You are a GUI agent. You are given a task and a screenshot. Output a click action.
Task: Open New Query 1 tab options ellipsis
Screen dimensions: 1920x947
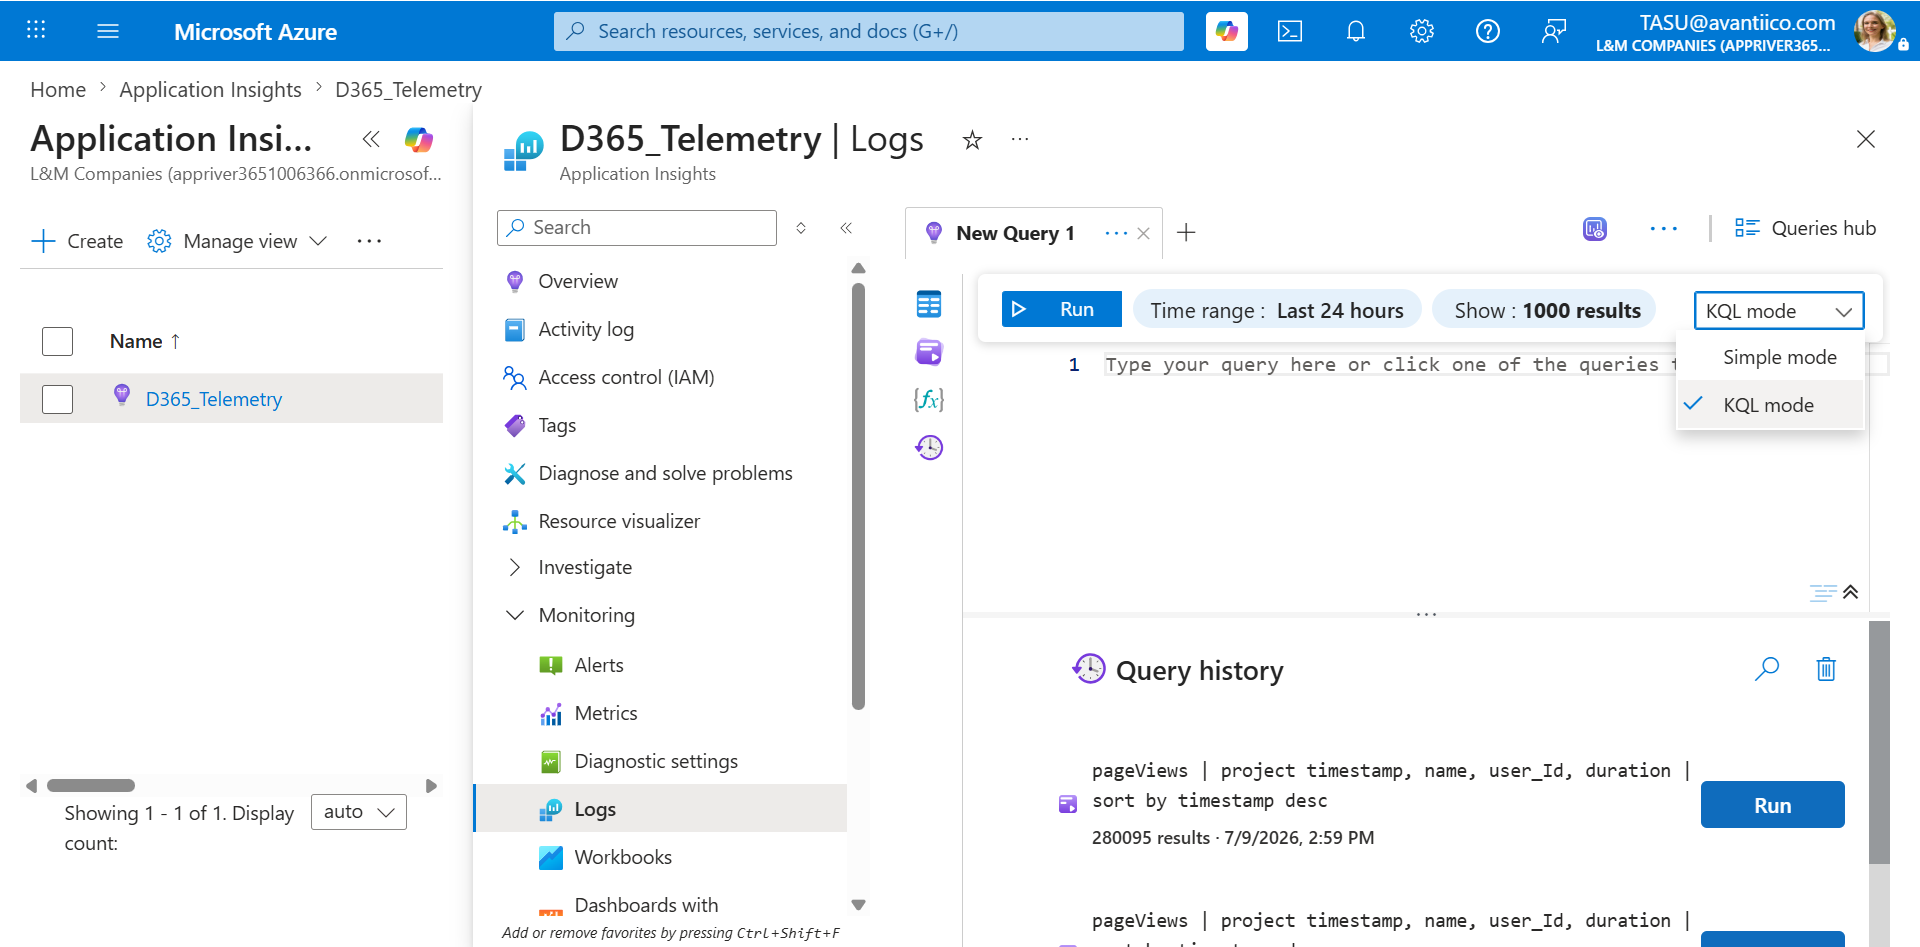(1116, 233)
